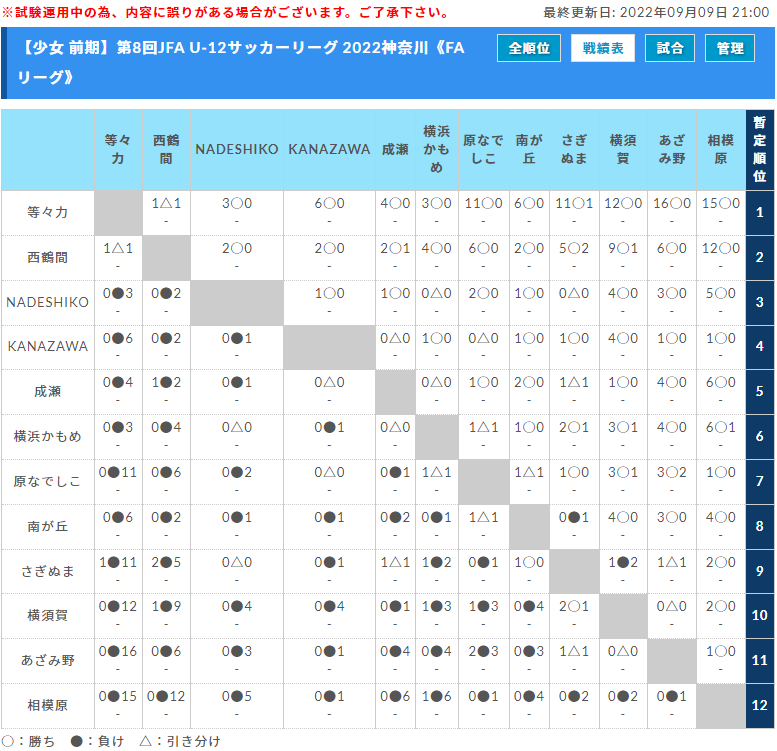Screen dimensions: 777x751
Task: Click the 南が丘 column header
Action: (x=529, y=150)
